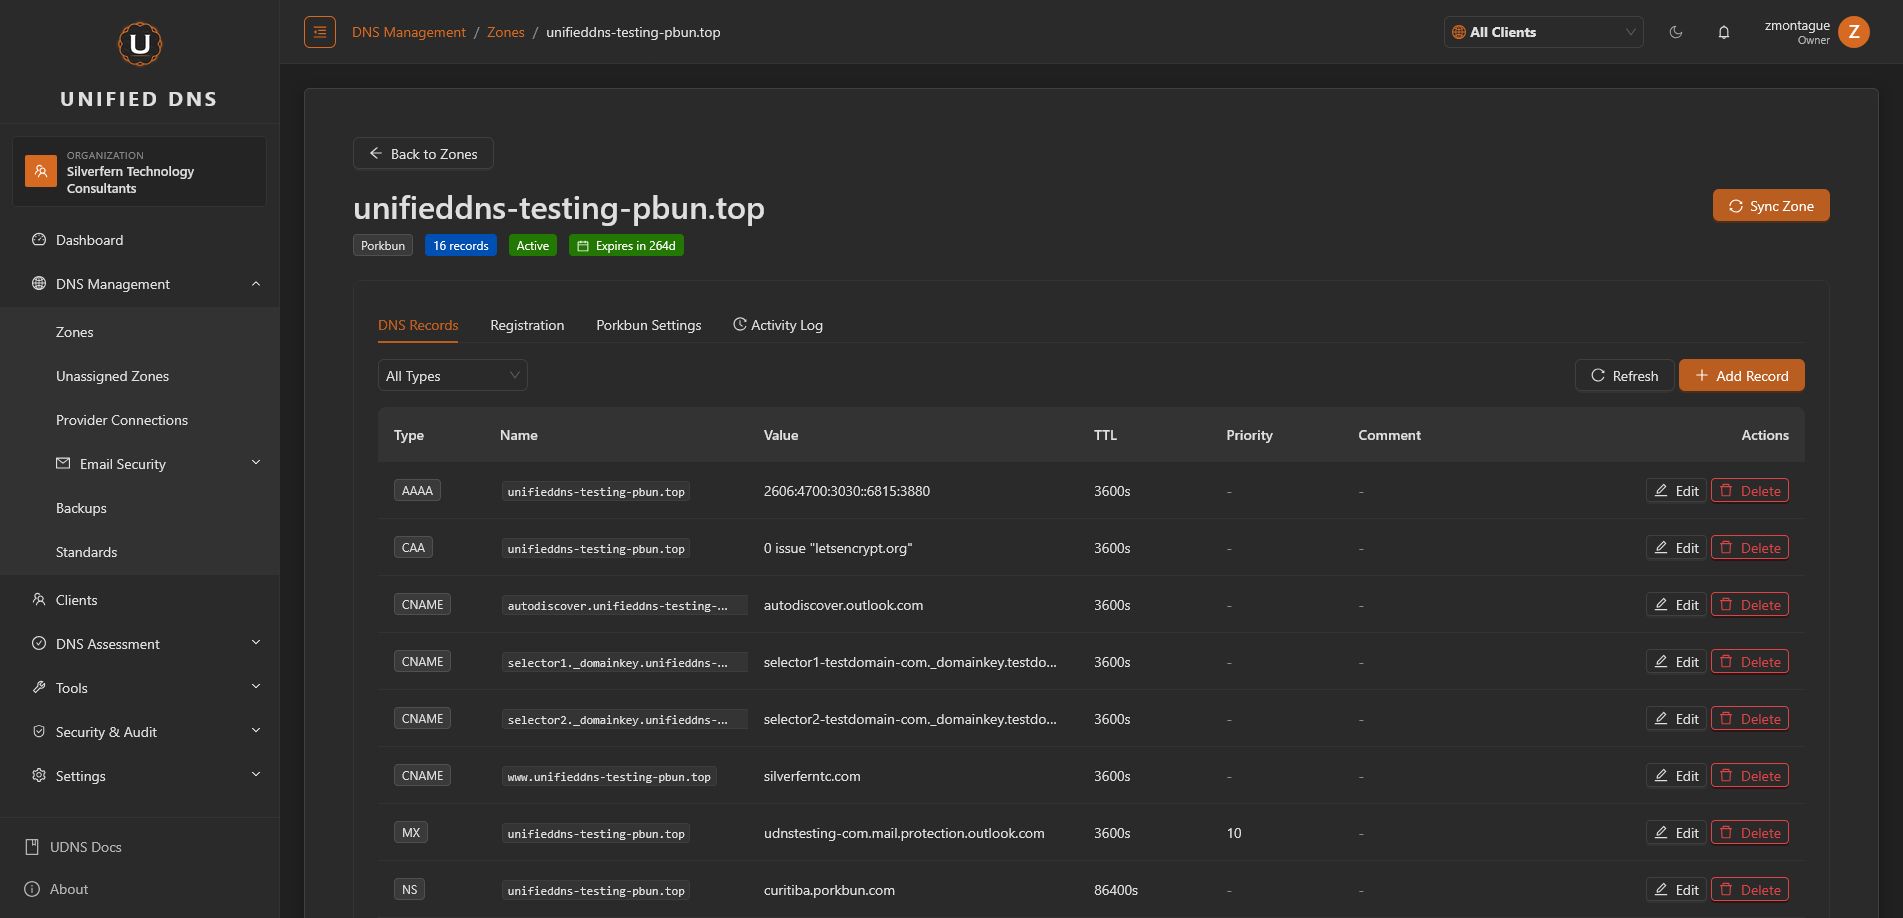Screen dimensions: 1903x918
Task: Click the silverferntc.com value
Action: tap(812, 776)
